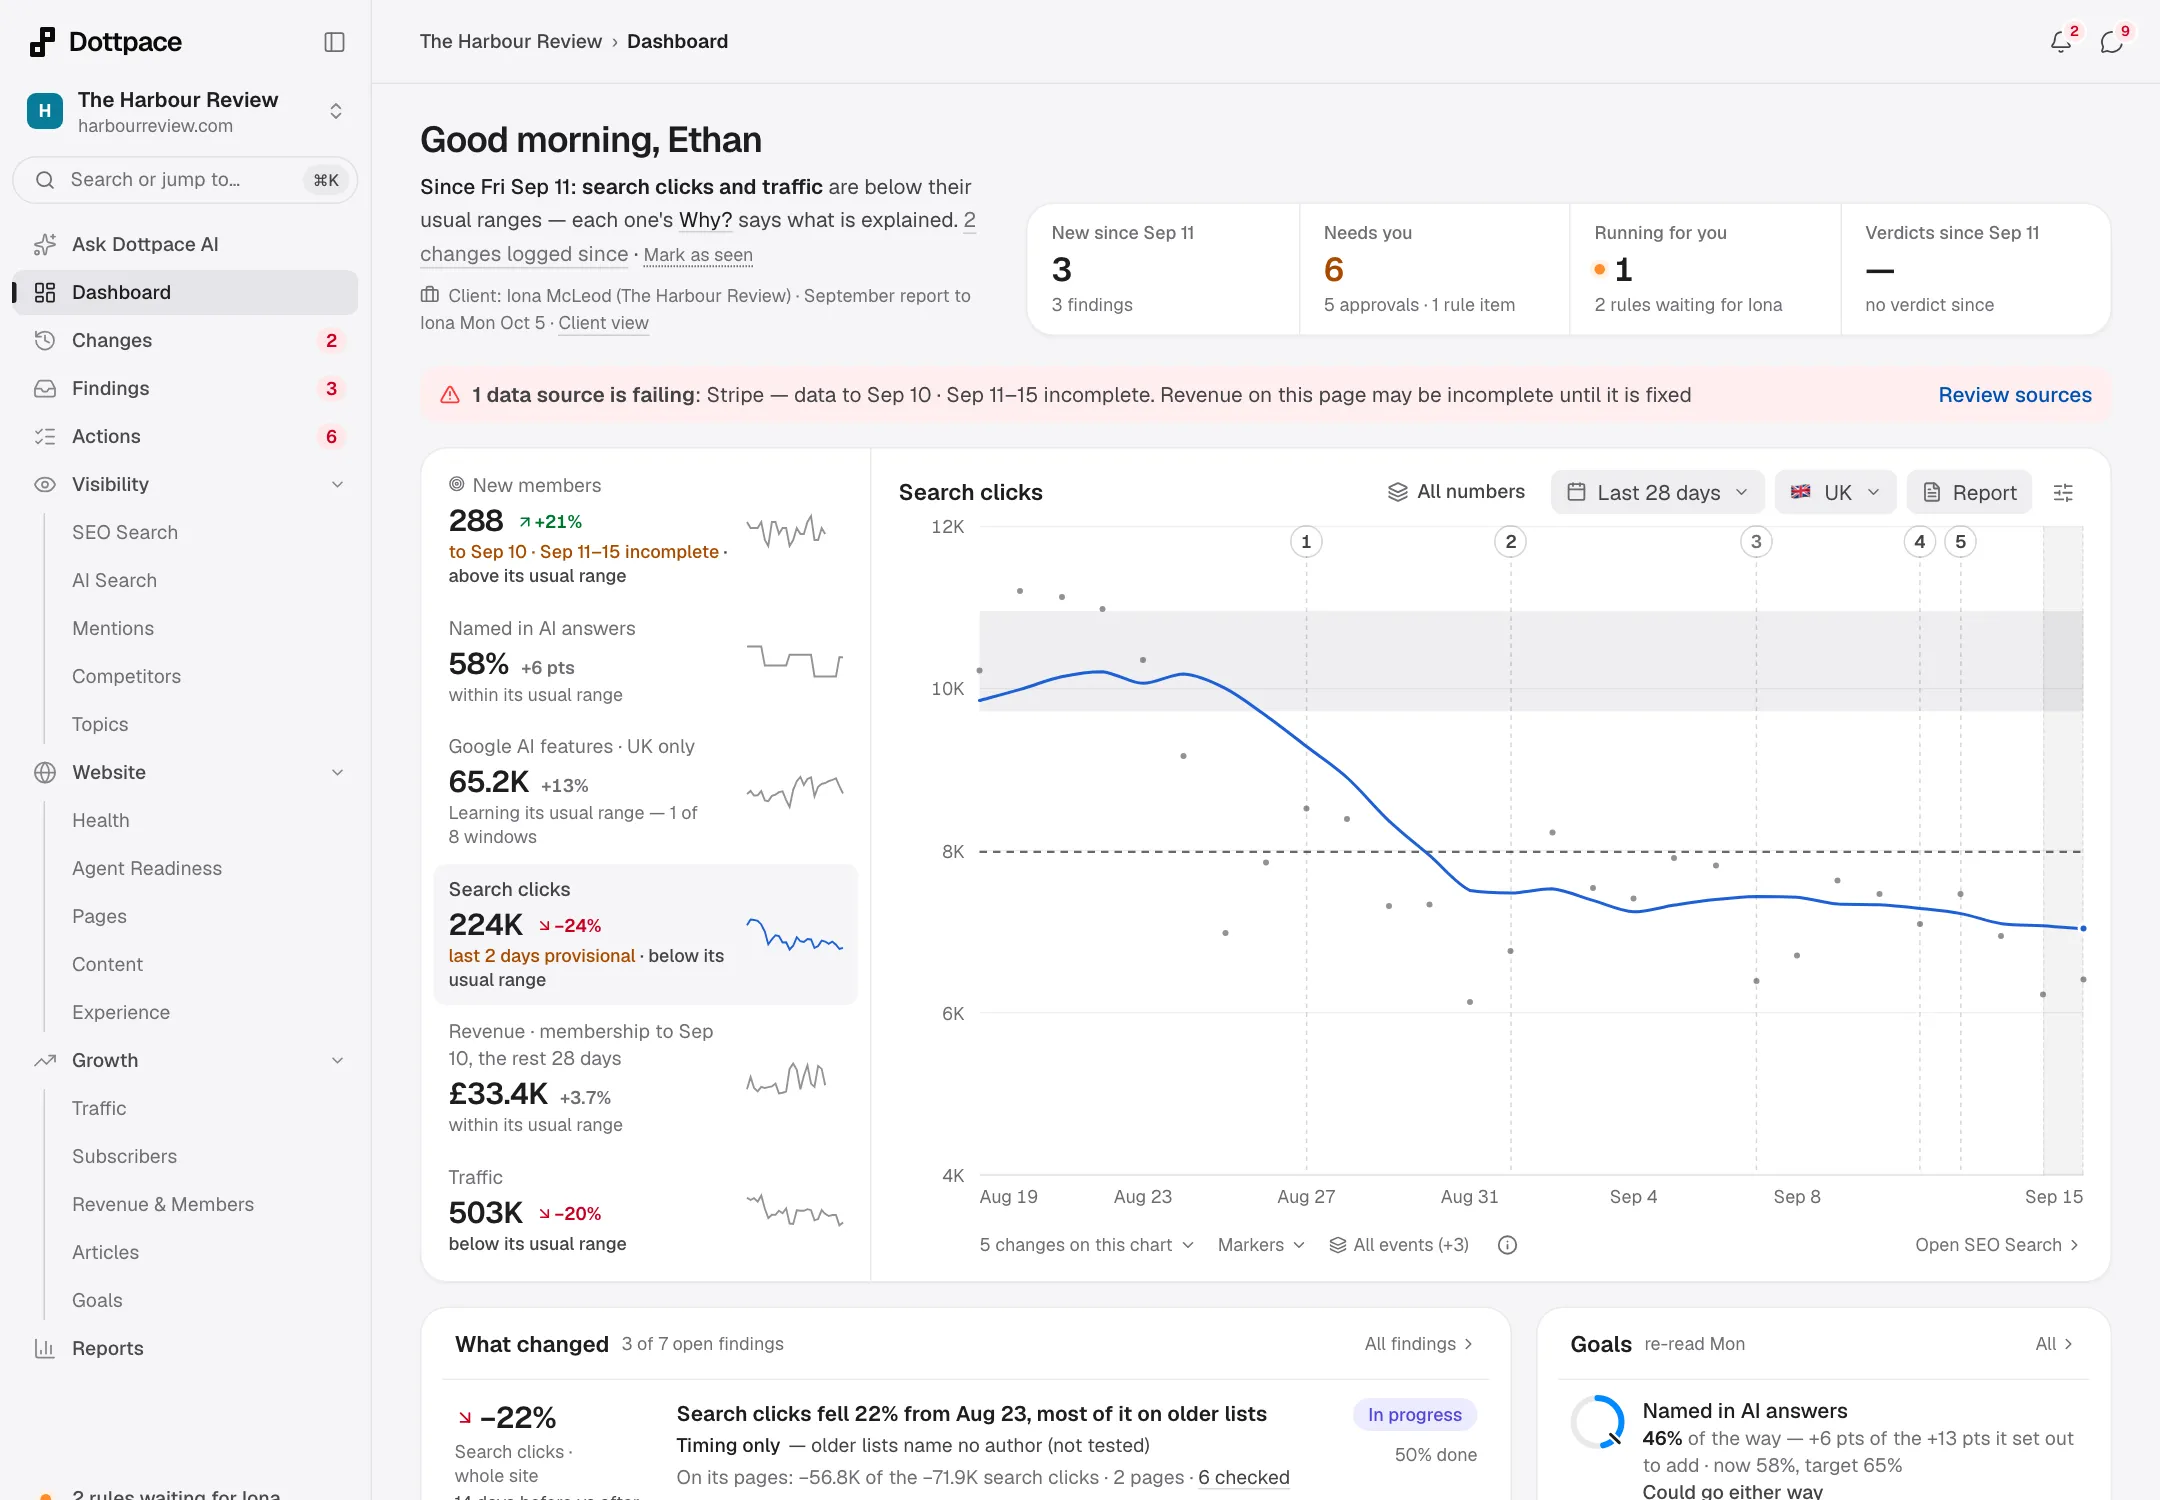Select chart change marker 4
Screen dimensions: 2160x1500
[1919, 542]
